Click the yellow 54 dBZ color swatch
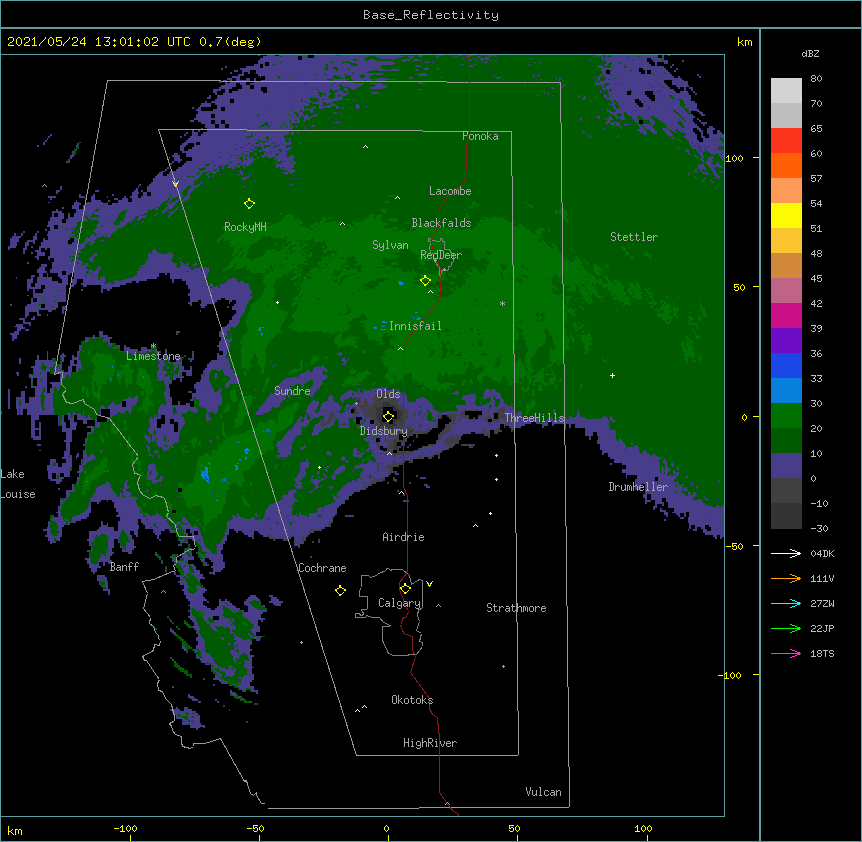Screen dimensions: 862x842 coord(786,215)
